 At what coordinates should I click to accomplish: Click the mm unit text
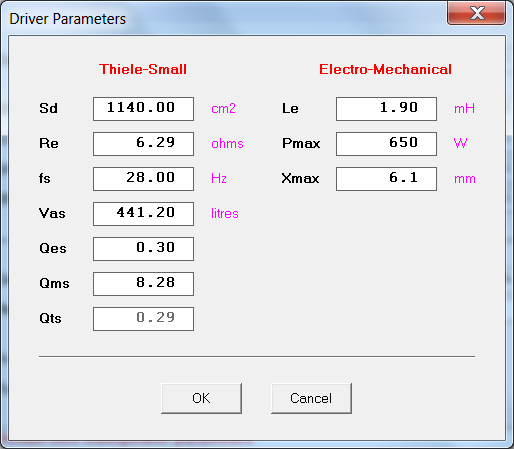point(465,179)
